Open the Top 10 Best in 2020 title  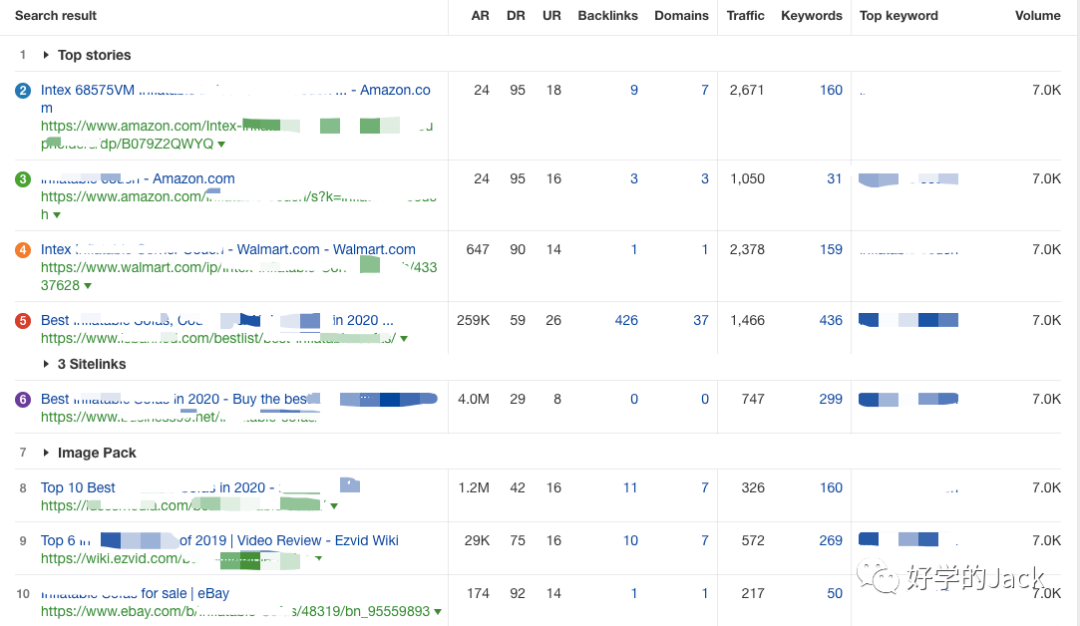click(x=200, y=488)
